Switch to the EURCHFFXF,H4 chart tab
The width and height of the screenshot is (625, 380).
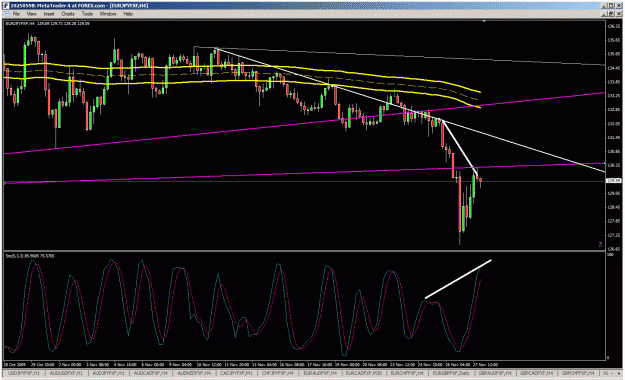point(407,373)
